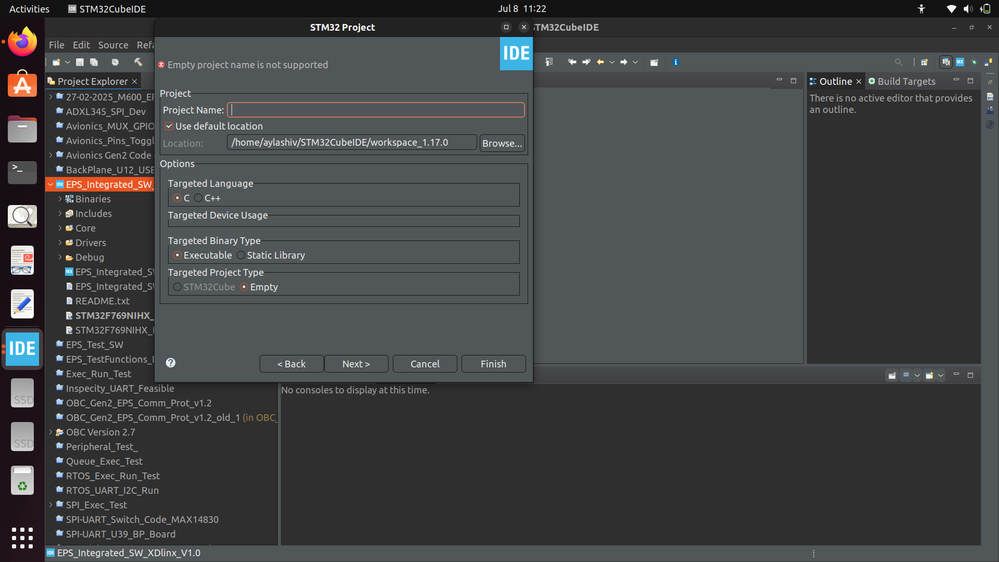The image size is (999, 562).
Task: Click the Open Console icon in Console panel
Action: (930, 375)
